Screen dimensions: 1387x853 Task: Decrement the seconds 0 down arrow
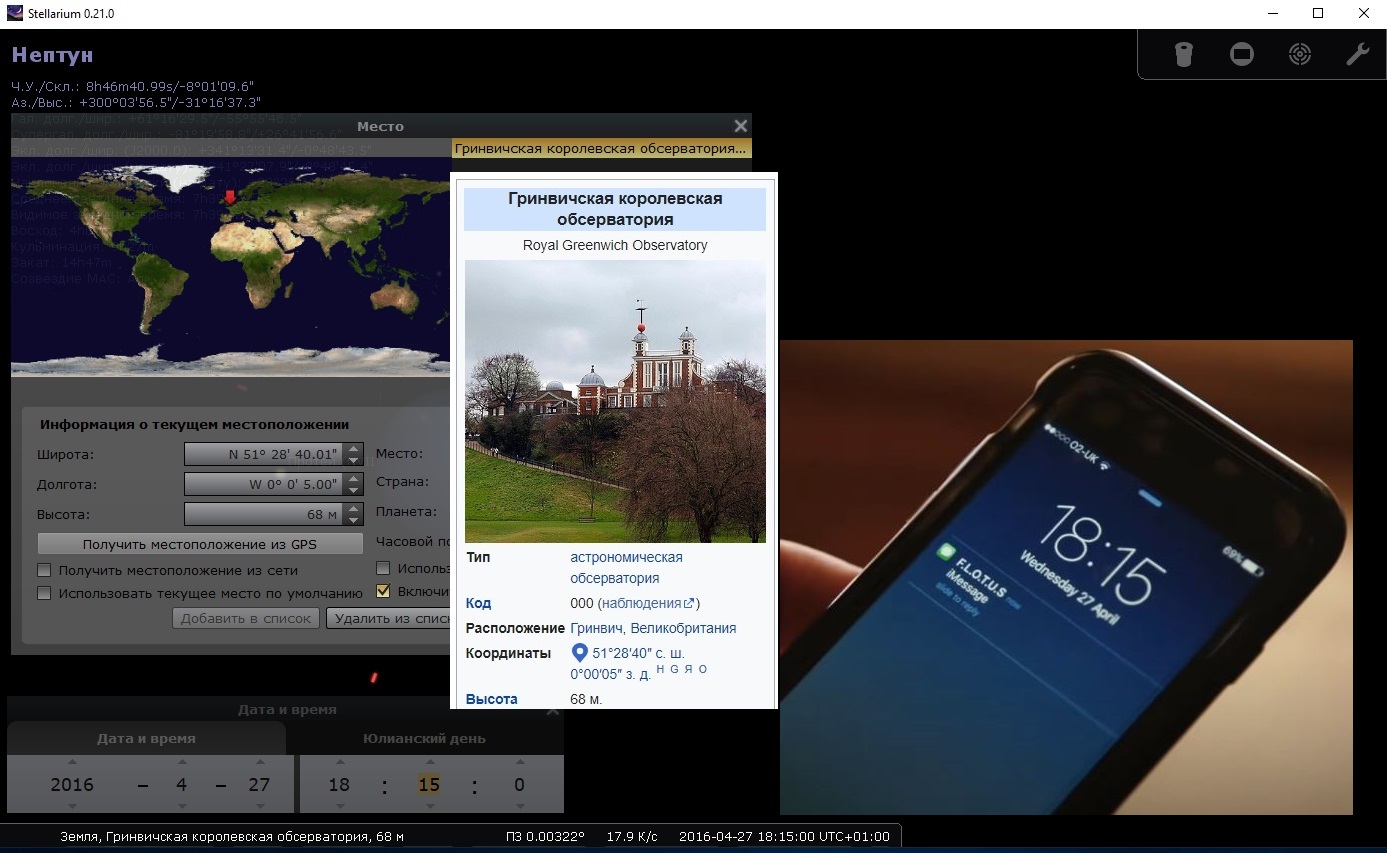[519, 806]
